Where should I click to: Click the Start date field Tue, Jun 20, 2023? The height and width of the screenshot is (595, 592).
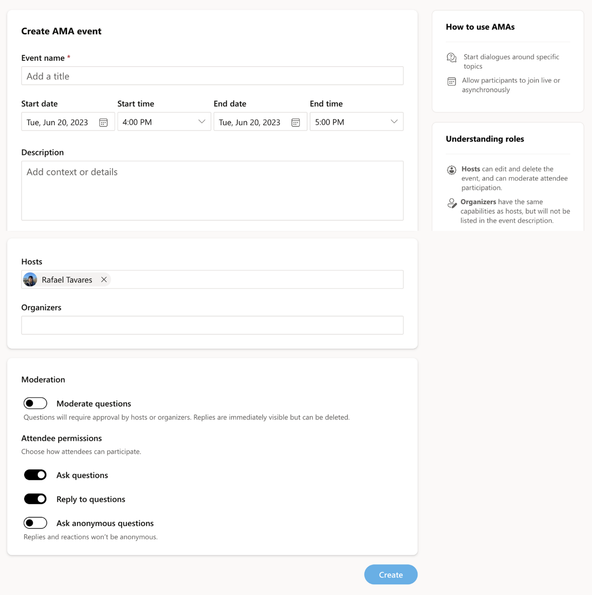coord(68,122)
